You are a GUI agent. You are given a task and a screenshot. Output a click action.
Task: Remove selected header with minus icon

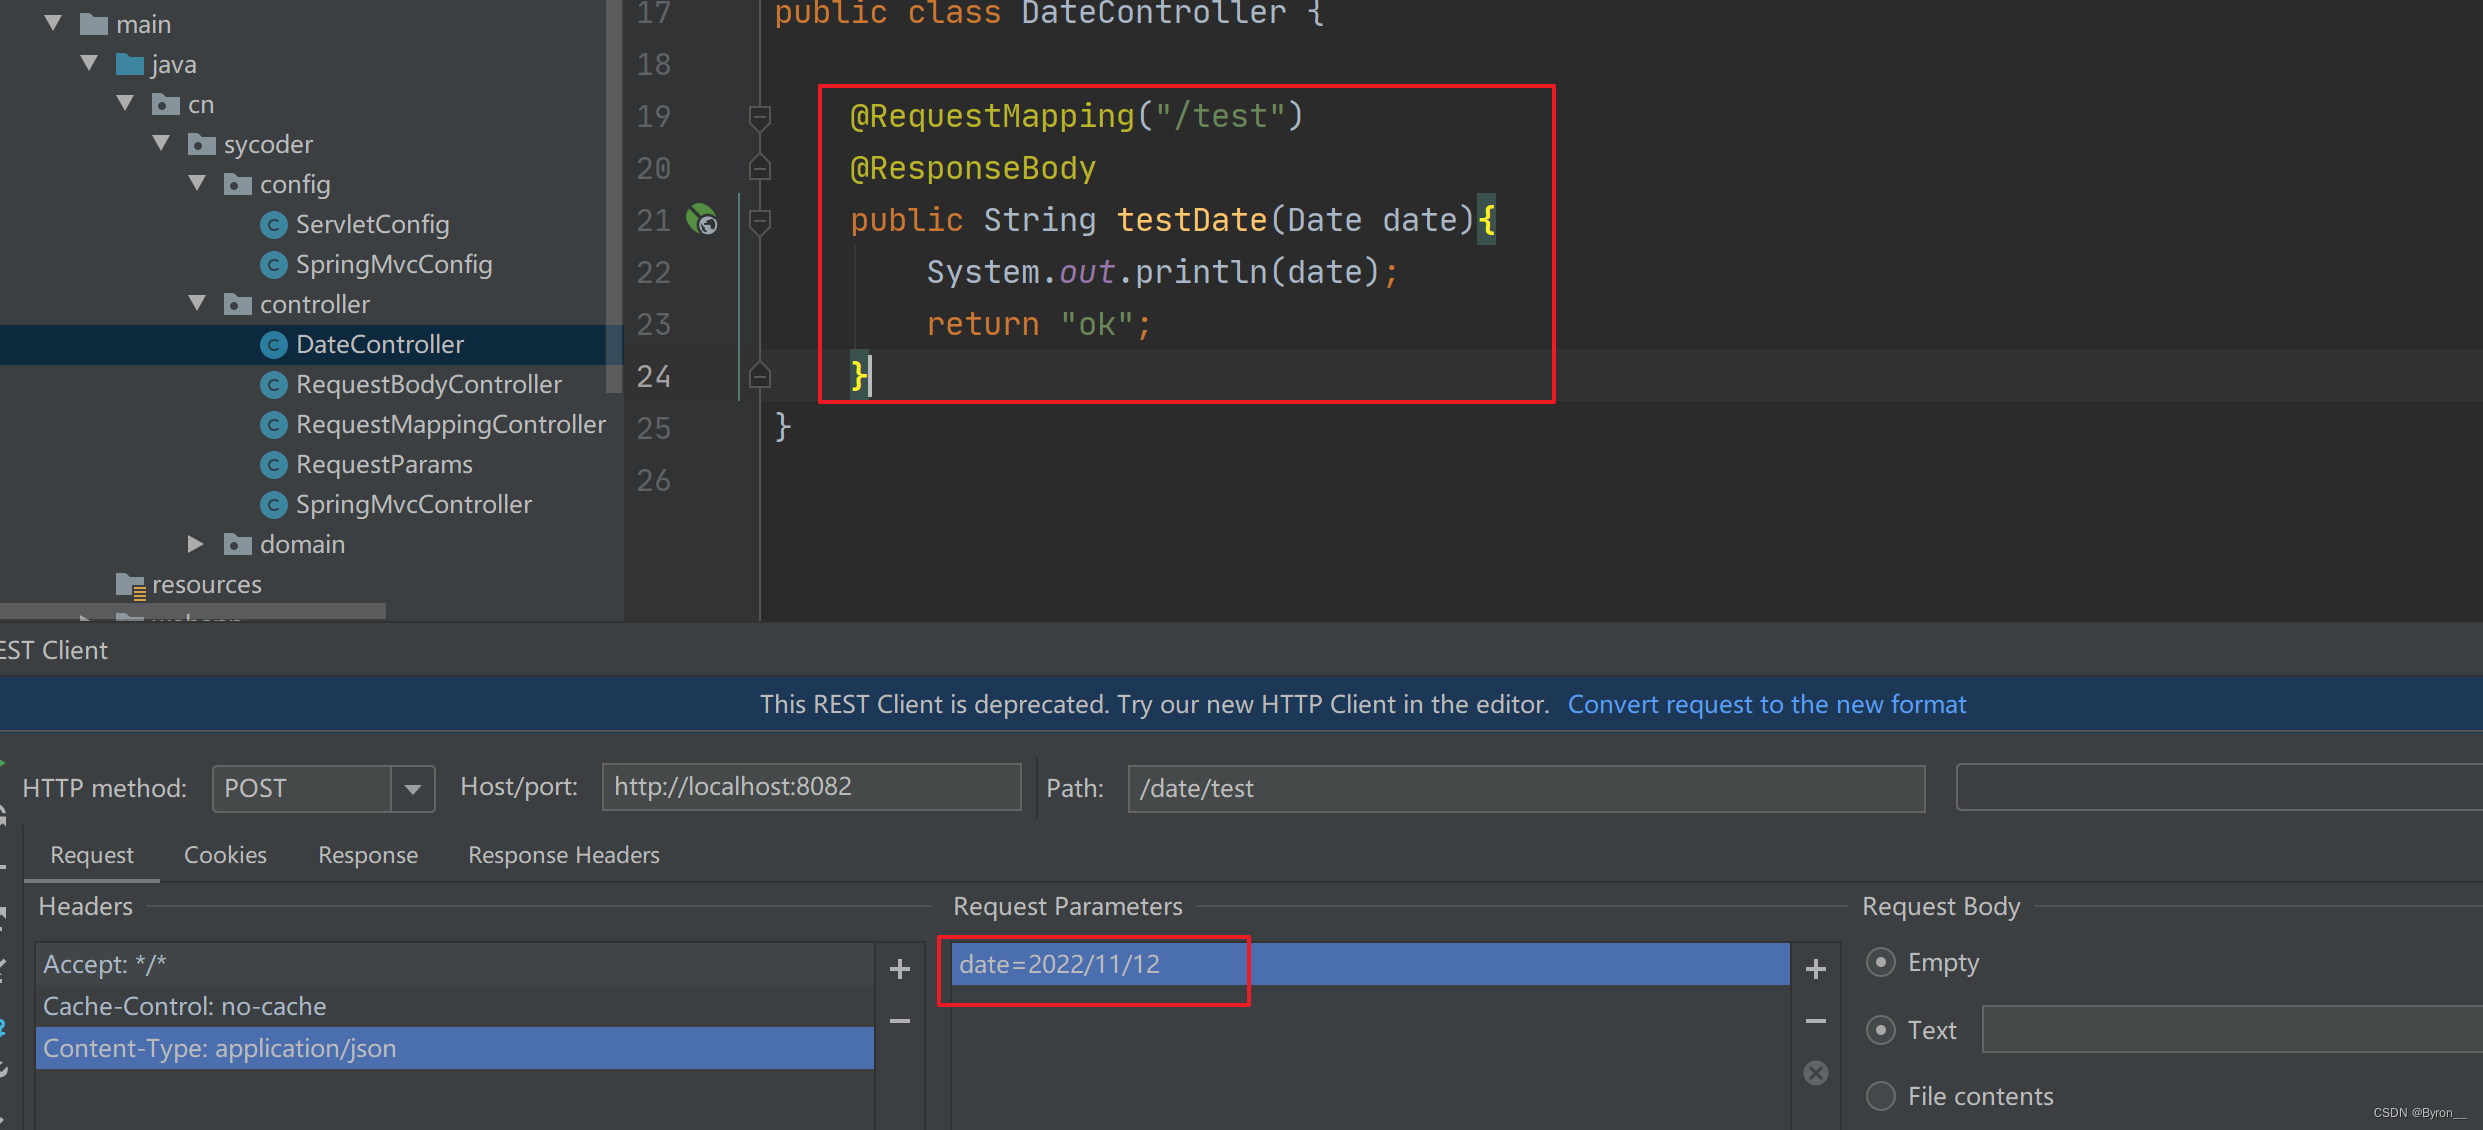(900, 1021)
